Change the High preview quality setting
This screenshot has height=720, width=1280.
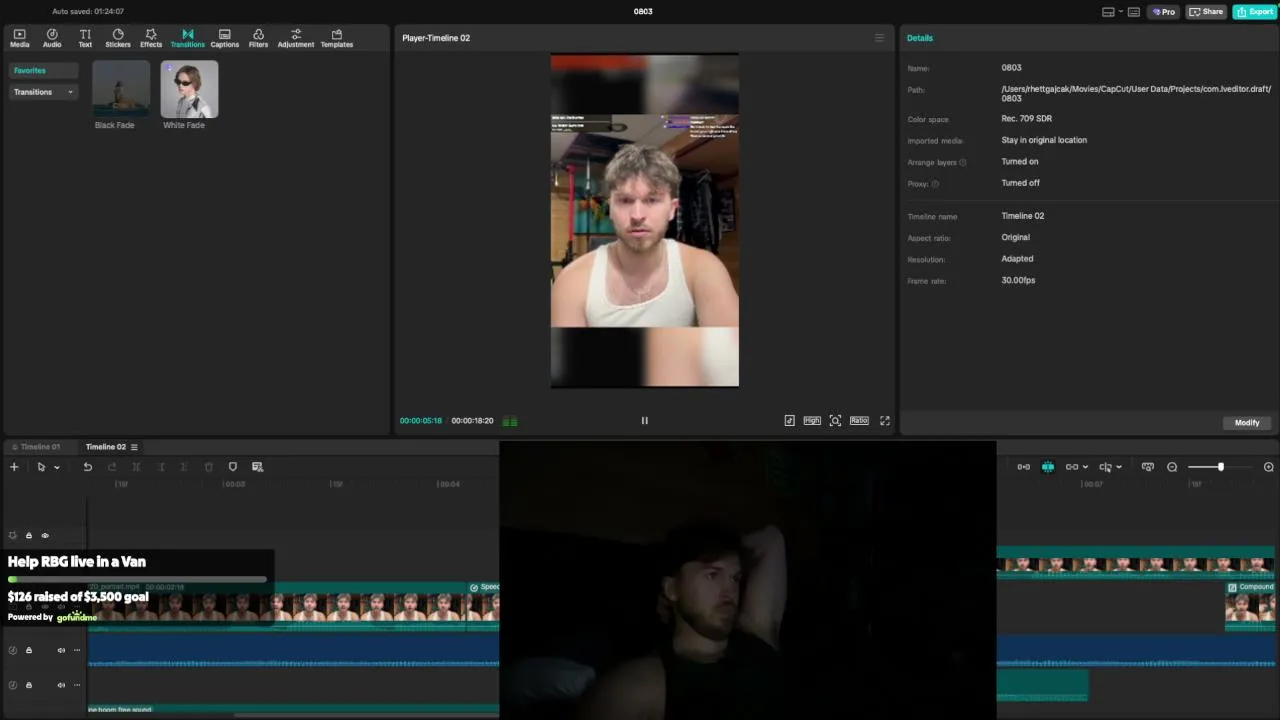click(x=812, y=421)
